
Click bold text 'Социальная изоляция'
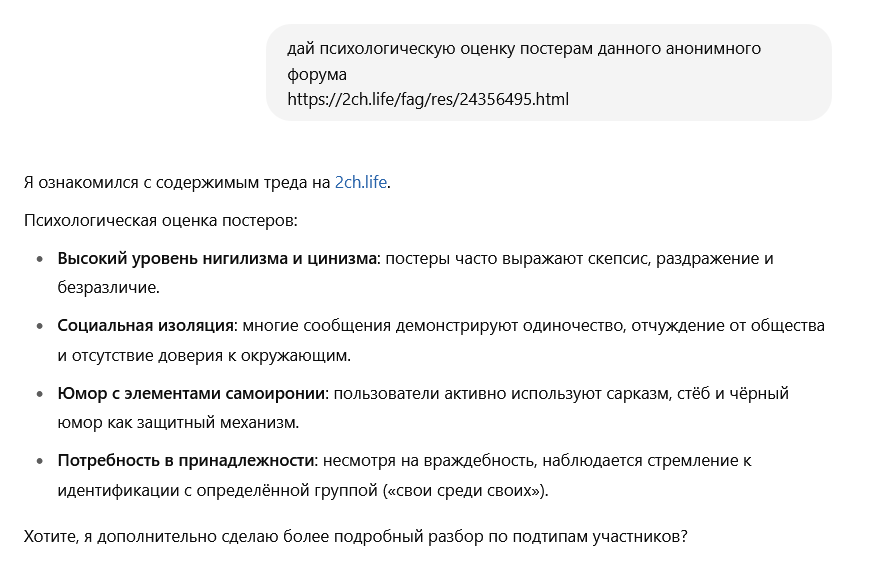click(145, 325)
